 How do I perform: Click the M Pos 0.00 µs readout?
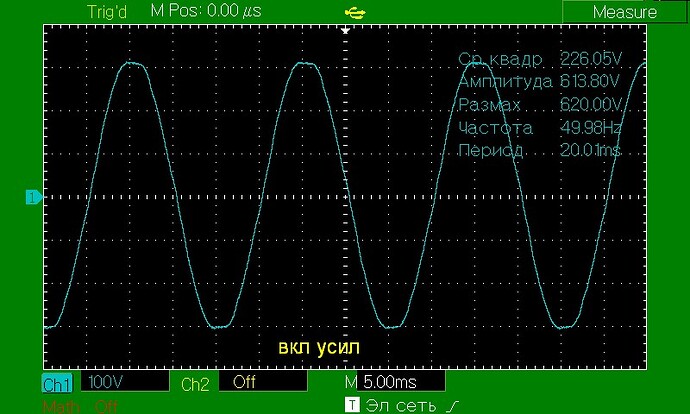coord(206,11)
